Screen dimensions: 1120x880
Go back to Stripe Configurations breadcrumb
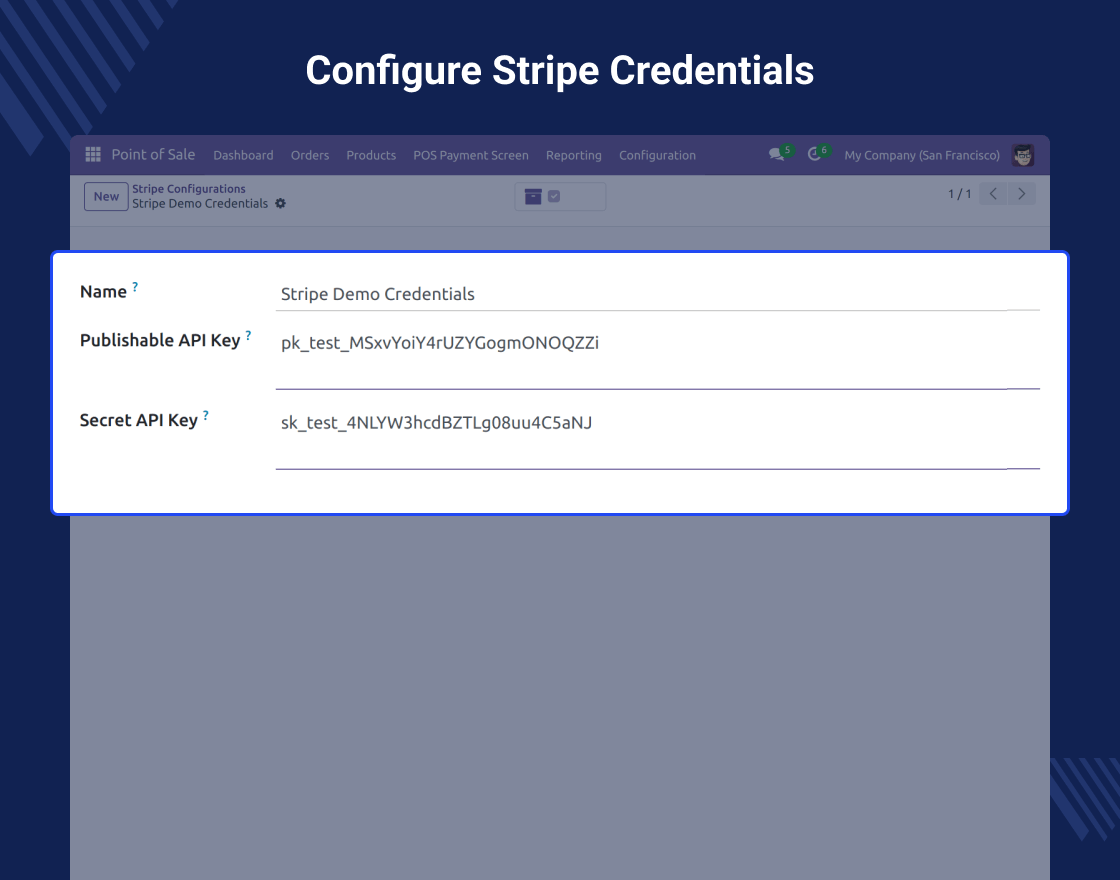(x=189, y=189)
